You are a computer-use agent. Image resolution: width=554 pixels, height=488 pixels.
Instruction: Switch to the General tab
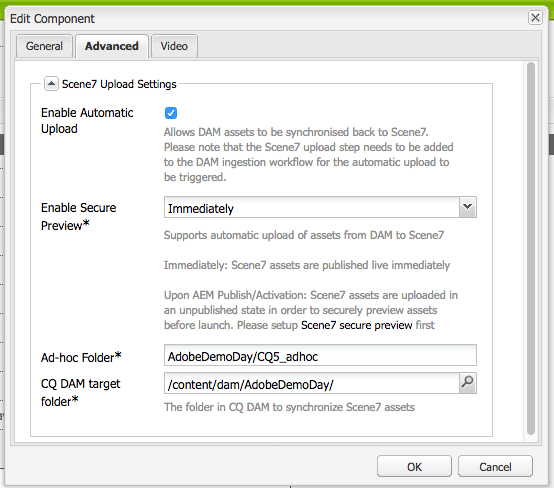point(44,46)
